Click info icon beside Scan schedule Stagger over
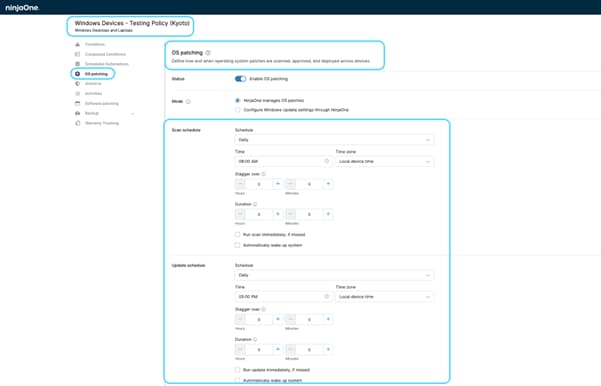The image size is (601, 386). click(264, 174)
